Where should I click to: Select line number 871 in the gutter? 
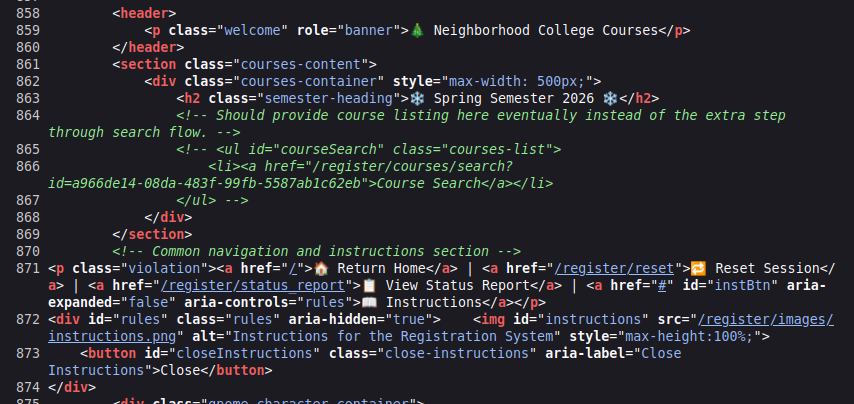click(22, 268)
